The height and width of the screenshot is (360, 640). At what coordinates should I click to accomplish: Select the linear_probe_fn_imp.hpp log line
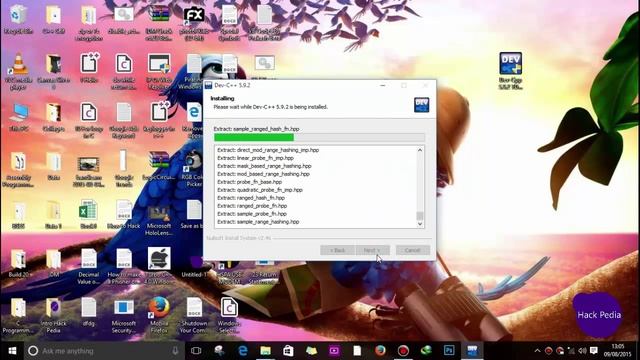click(x=256, y=158)
